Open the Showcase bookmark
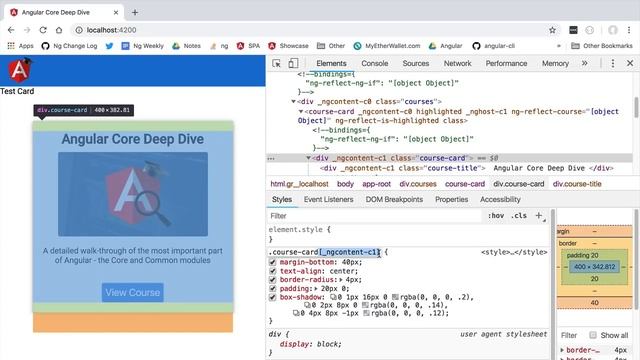640x360 pixels. (288, 46)
